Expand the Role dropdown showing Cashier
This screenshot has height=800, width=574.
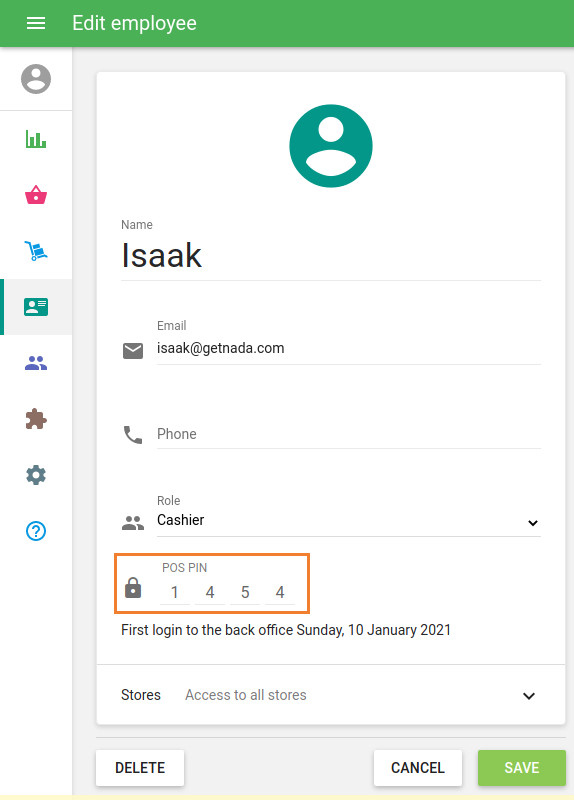(348, 520)
